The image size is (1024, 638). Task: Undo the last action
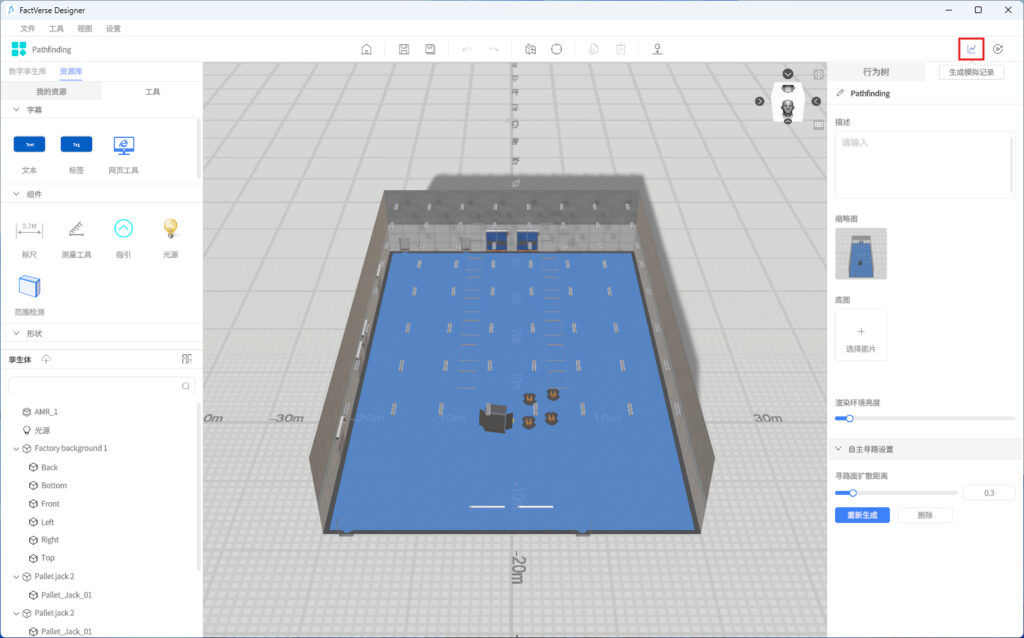pos(467,49)
